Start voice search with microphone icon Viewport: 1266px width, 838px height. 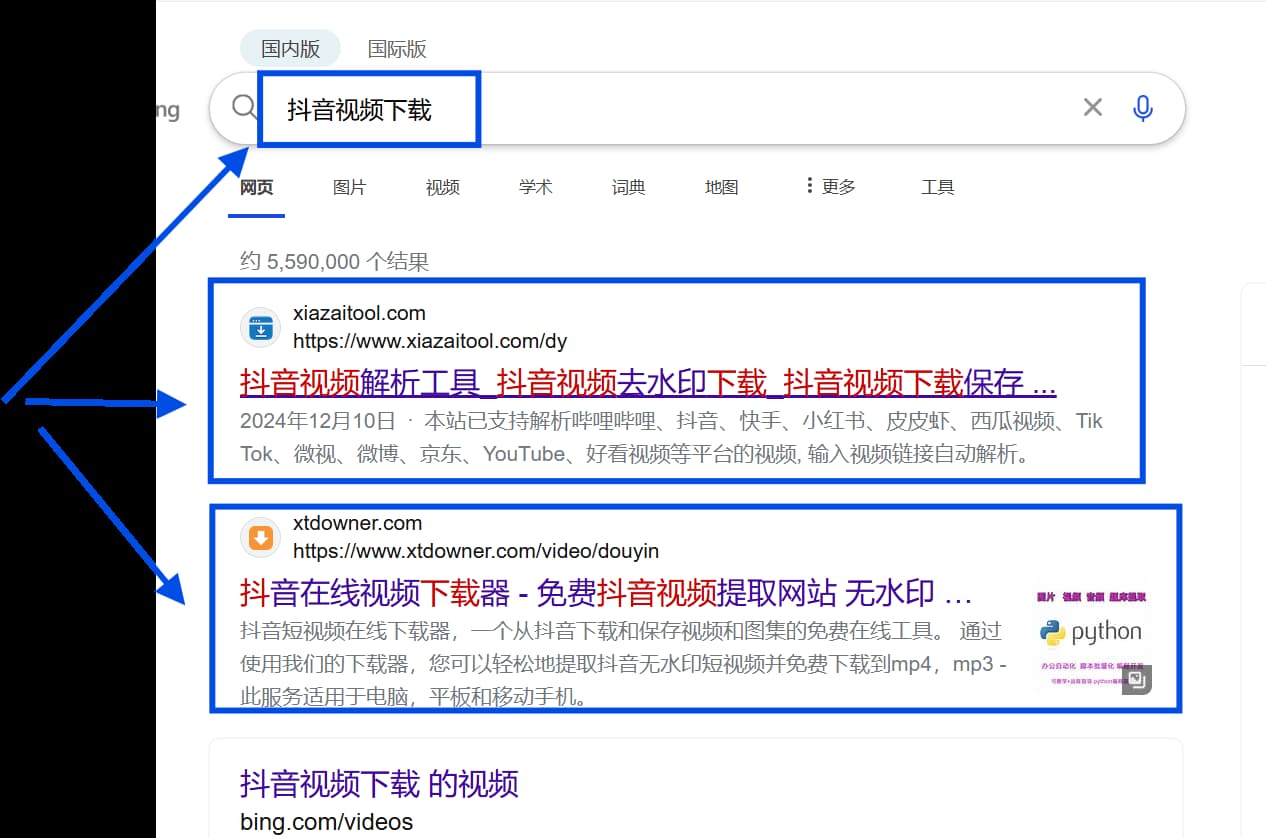[x=1143, y=108]
